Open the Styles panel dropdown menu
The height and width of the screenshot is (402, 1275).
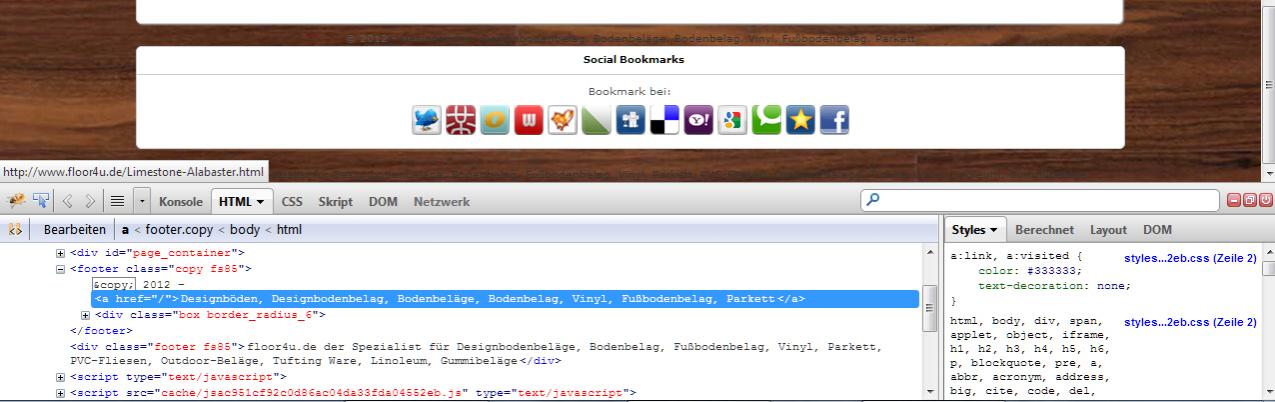pyautogui.click(x=978, y=230)
